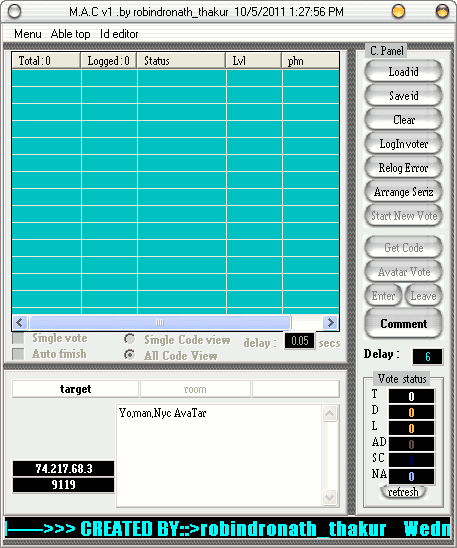Toggle the Single vote checkbox
Image resolution: width=457 pixels, height=548 pixels.
click(x=18, y=338)
